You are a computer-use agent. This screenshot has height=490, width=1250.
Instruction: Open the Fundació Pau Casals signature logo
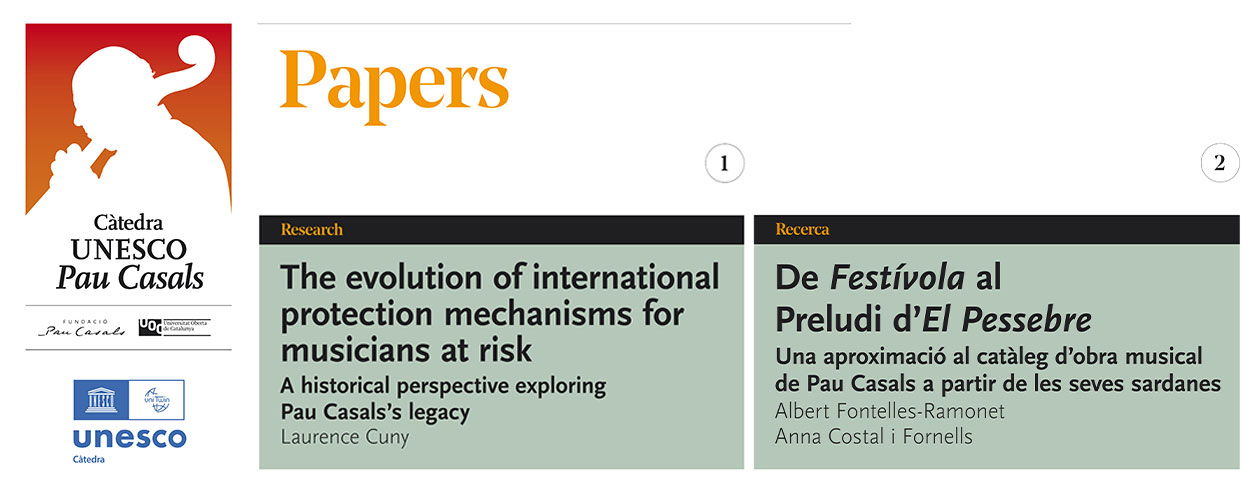click(81, 328)
